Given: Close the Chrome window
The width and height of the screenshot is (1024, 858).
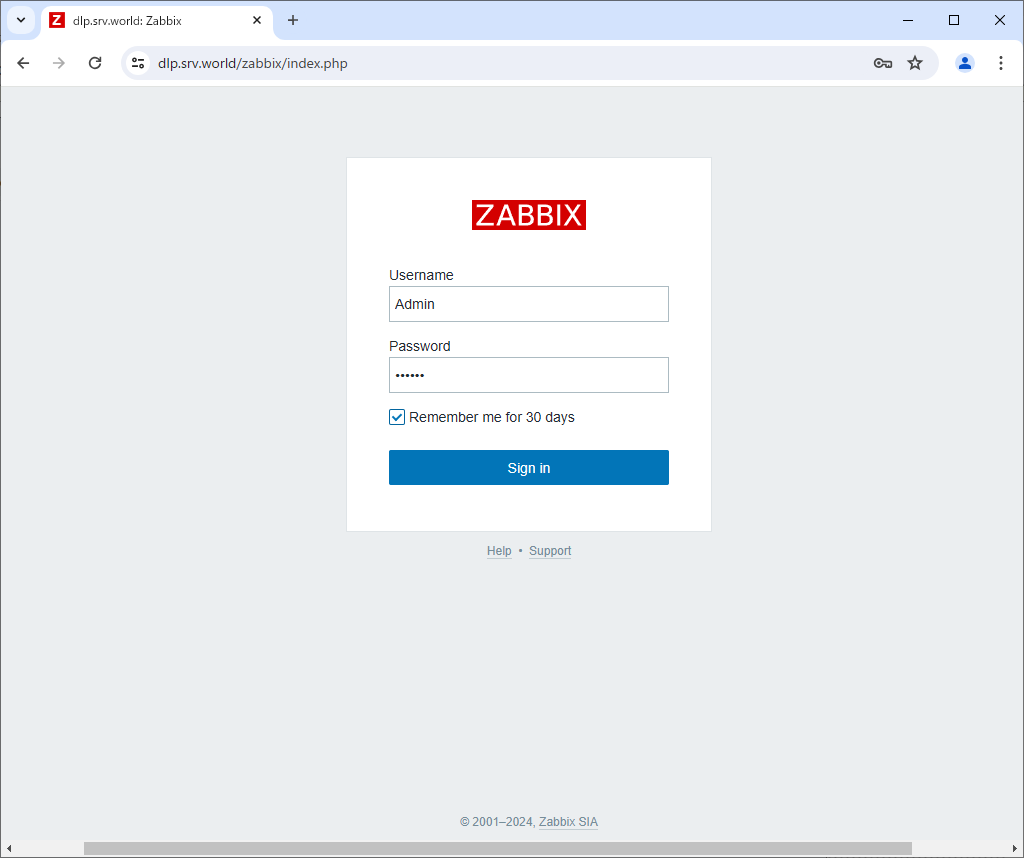Looking at the screenshot, I should 1000,20.
